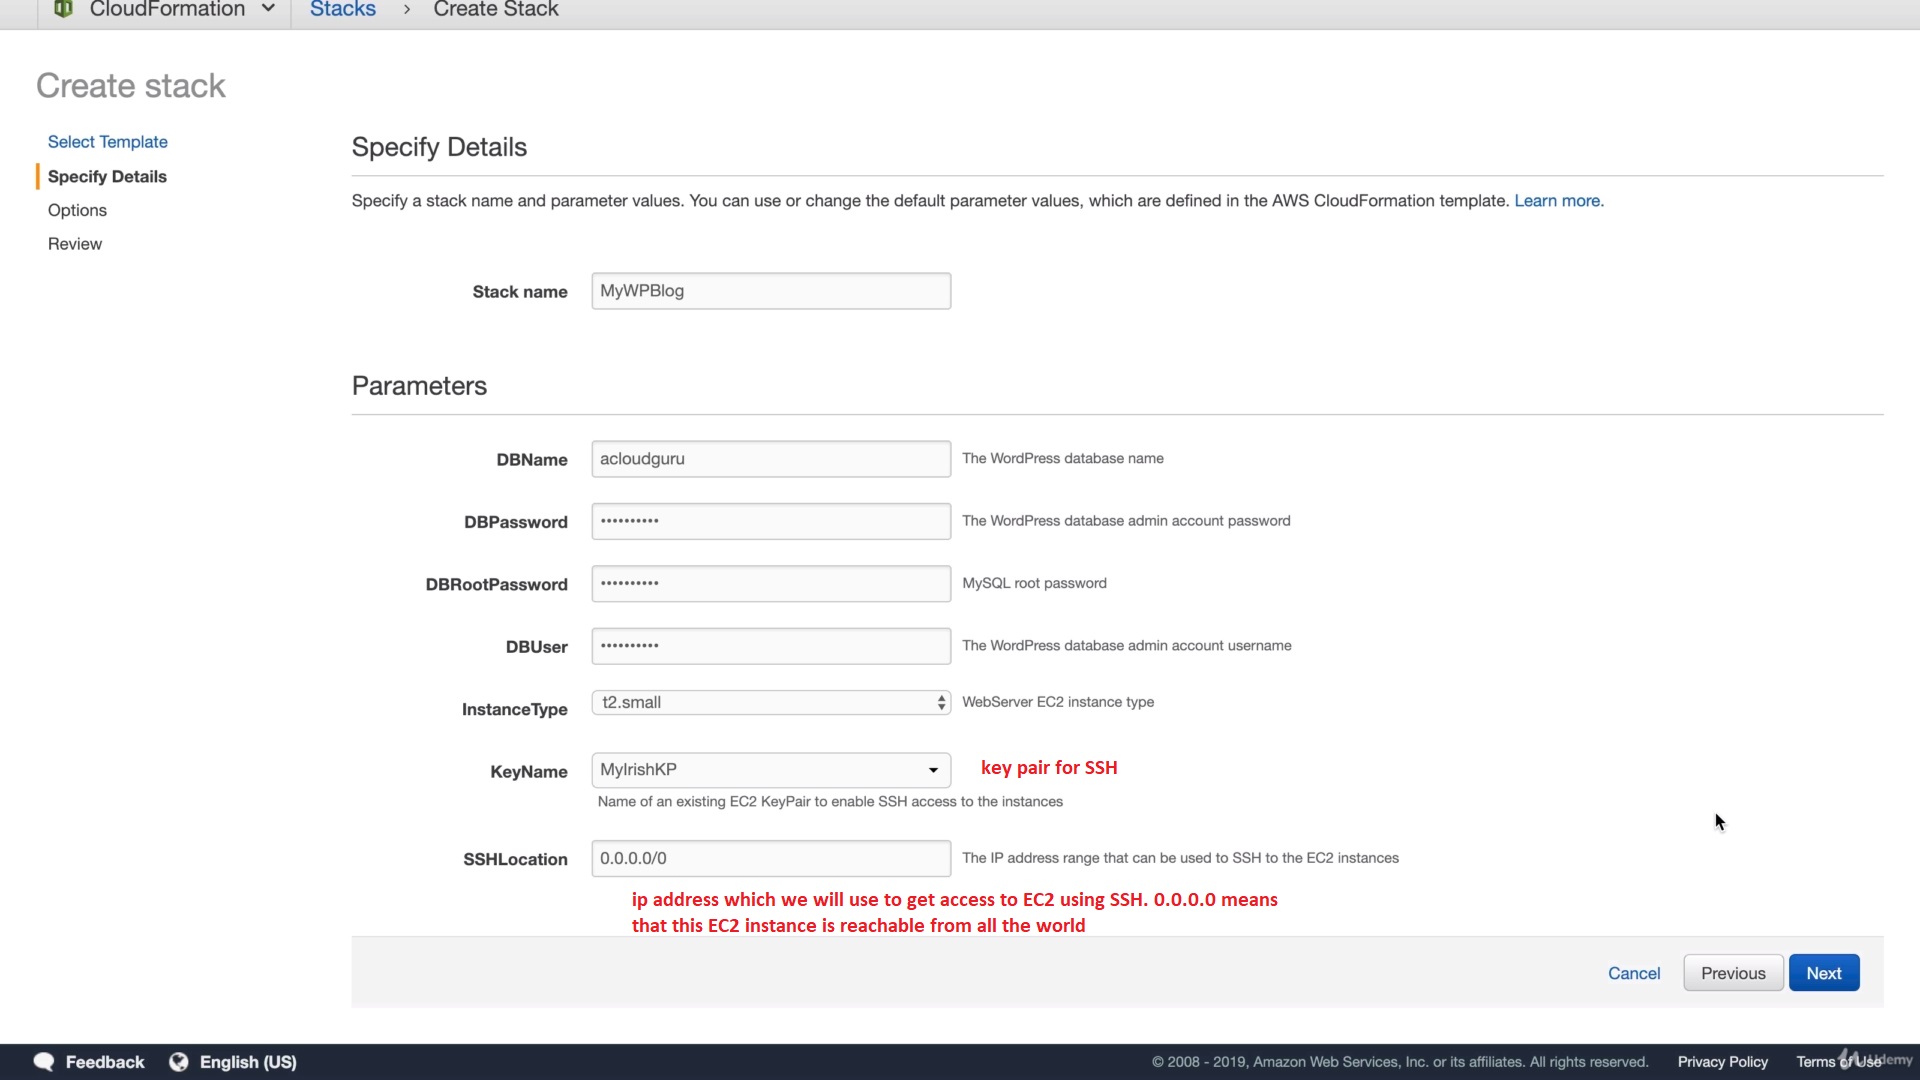Open the CloudFormation dropdown chevron
The image size is (1920, 1080).
pos(268,9)
